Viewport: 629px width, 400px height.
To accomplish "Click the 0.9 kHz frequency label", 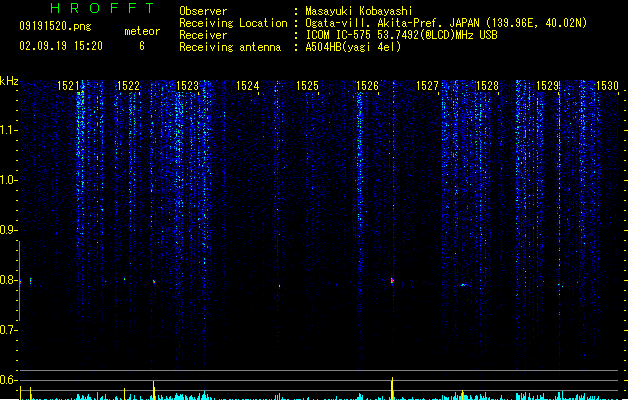I will coord(8,230).
